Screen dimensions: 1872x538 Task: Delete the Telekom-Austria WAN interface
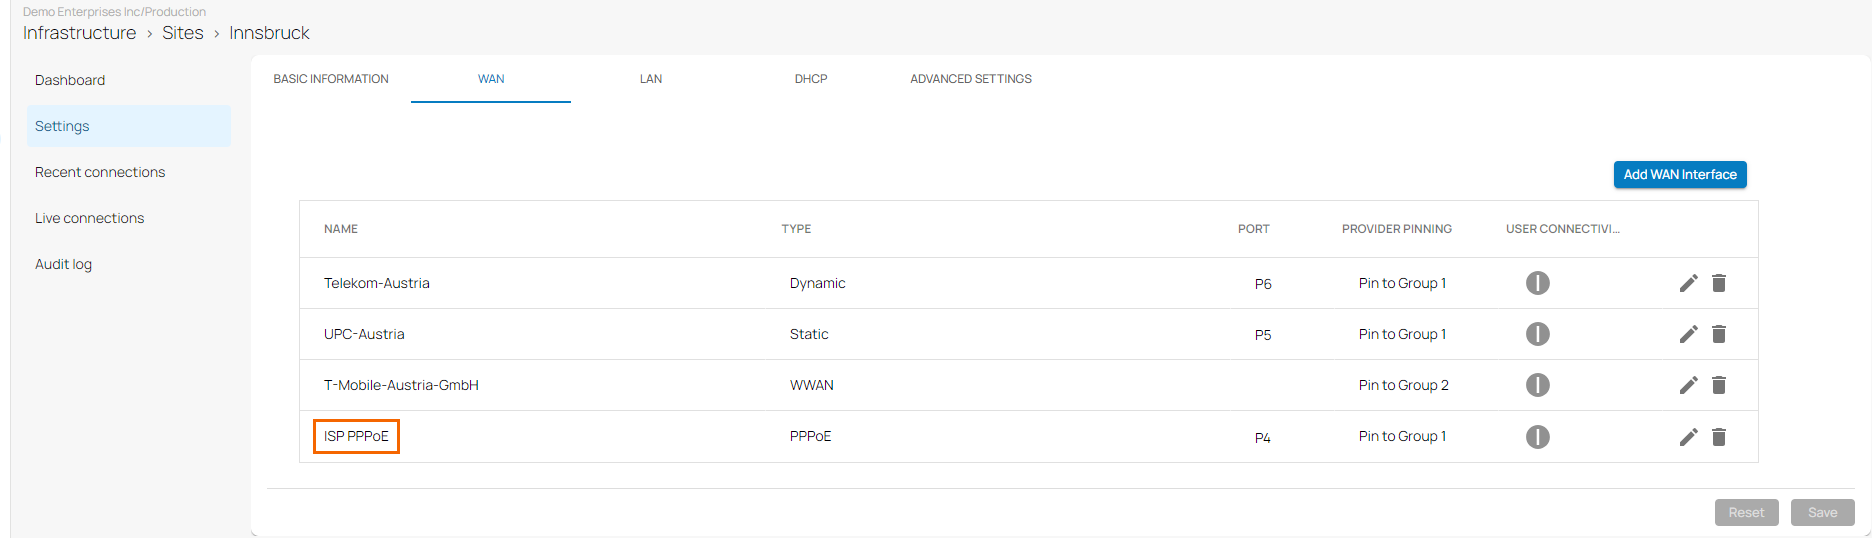pos(1719,283)
